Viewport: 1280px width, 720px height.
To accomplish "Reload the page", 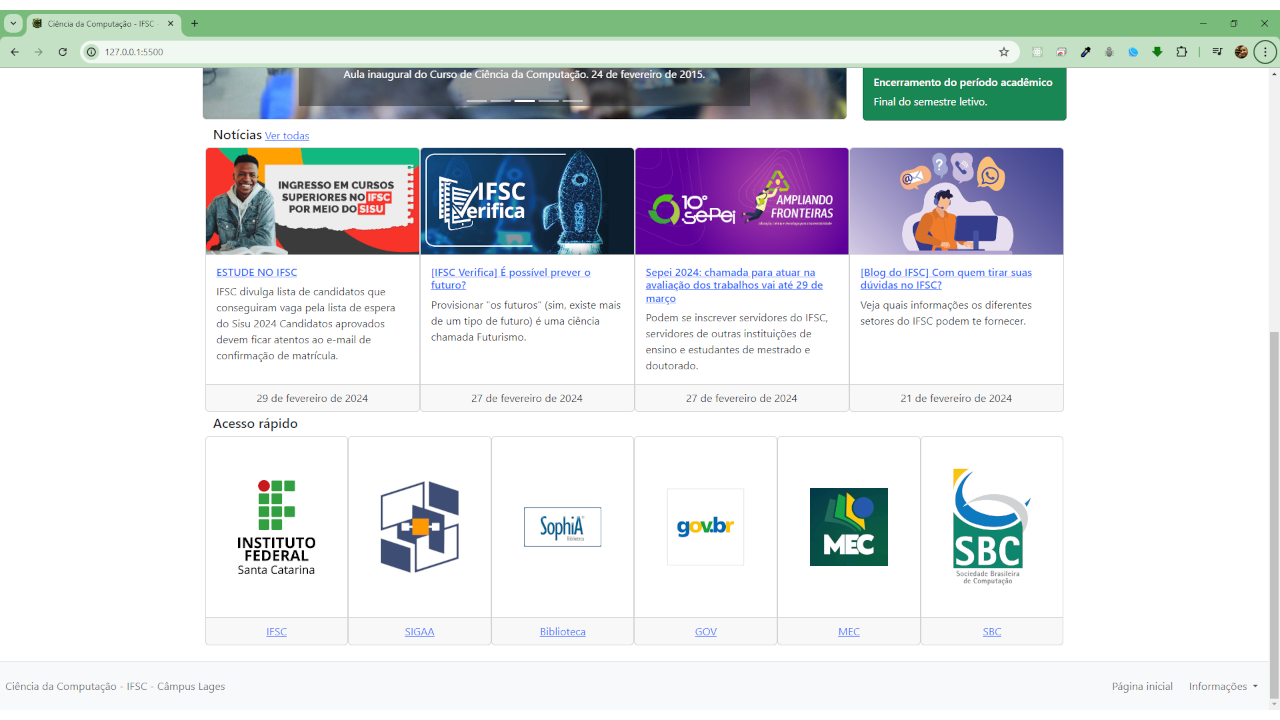I will (x=62, y=52).
